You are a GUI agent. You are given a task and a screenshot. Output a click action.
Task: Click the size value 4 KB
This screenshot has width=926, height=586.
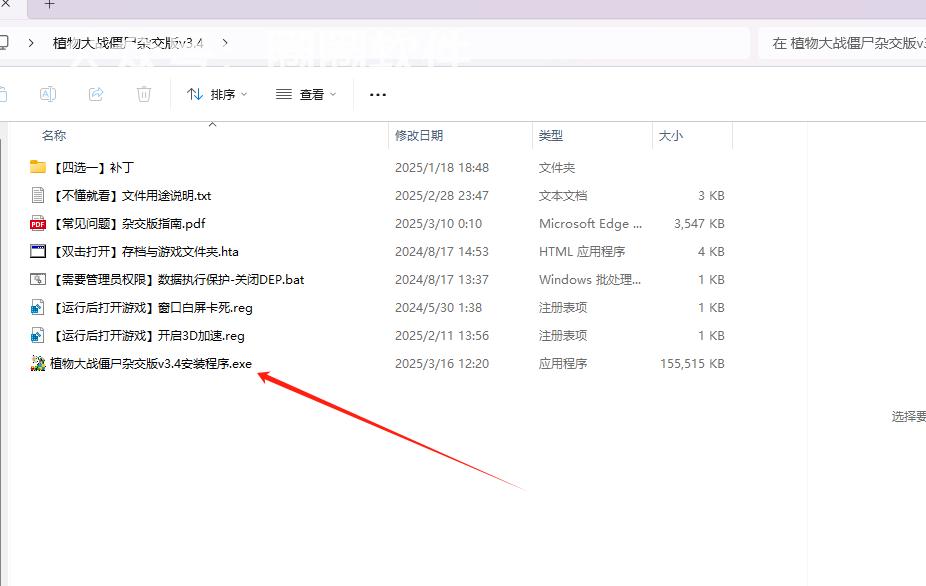click(711, 252)
